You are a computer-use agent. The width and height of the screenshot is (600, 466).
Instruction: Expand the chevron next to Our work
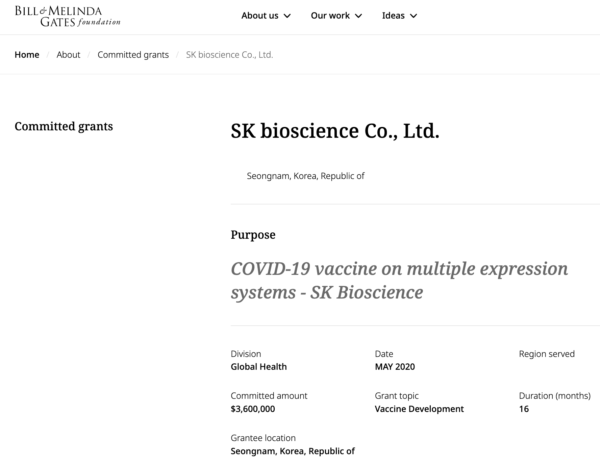click(357, 16)
